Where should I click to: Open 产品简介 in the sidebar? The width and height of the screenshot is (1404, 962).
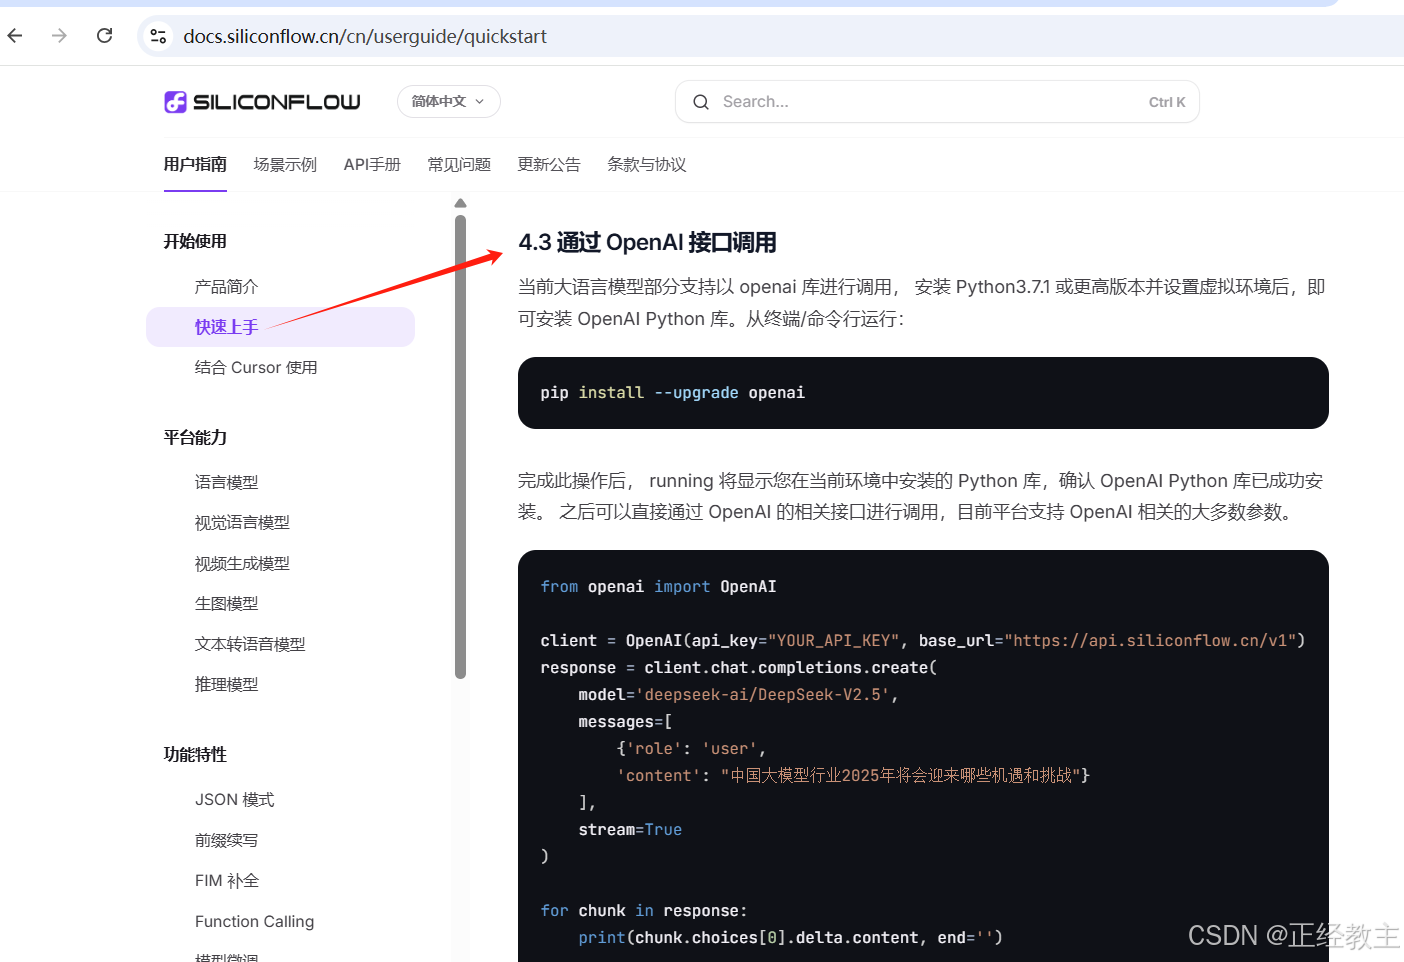[x=226, y=287]
